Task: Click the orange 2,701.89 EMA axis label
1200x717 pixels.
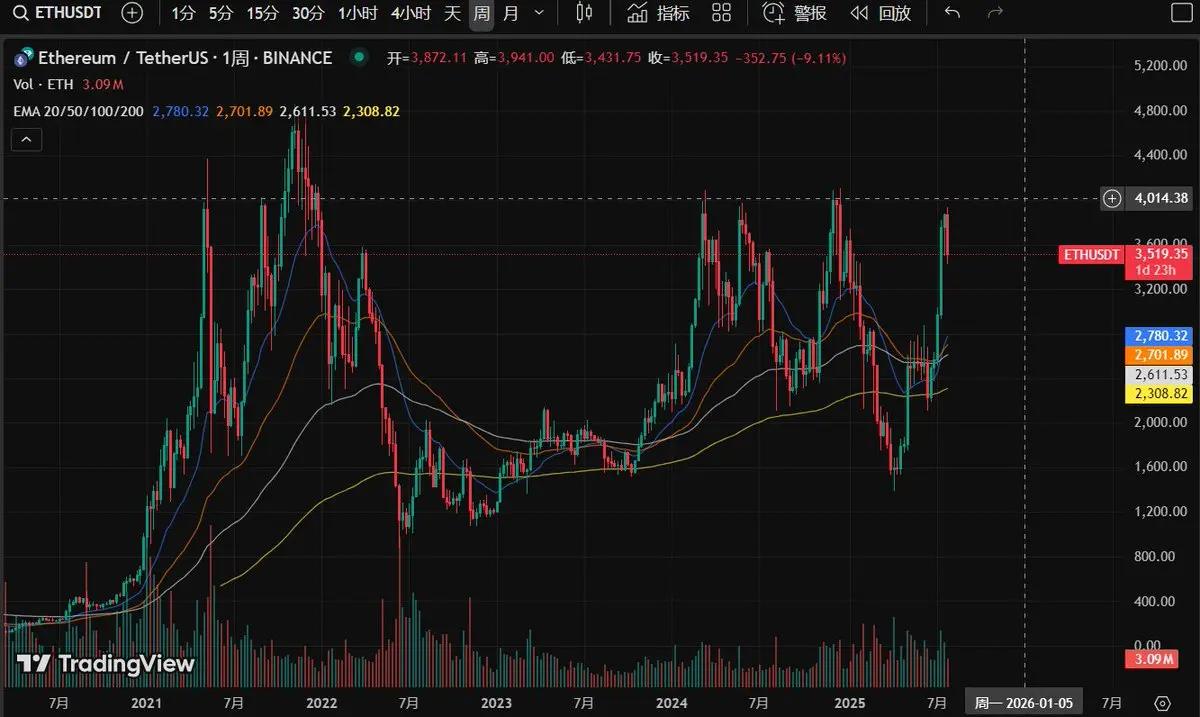Action: 1160,355
